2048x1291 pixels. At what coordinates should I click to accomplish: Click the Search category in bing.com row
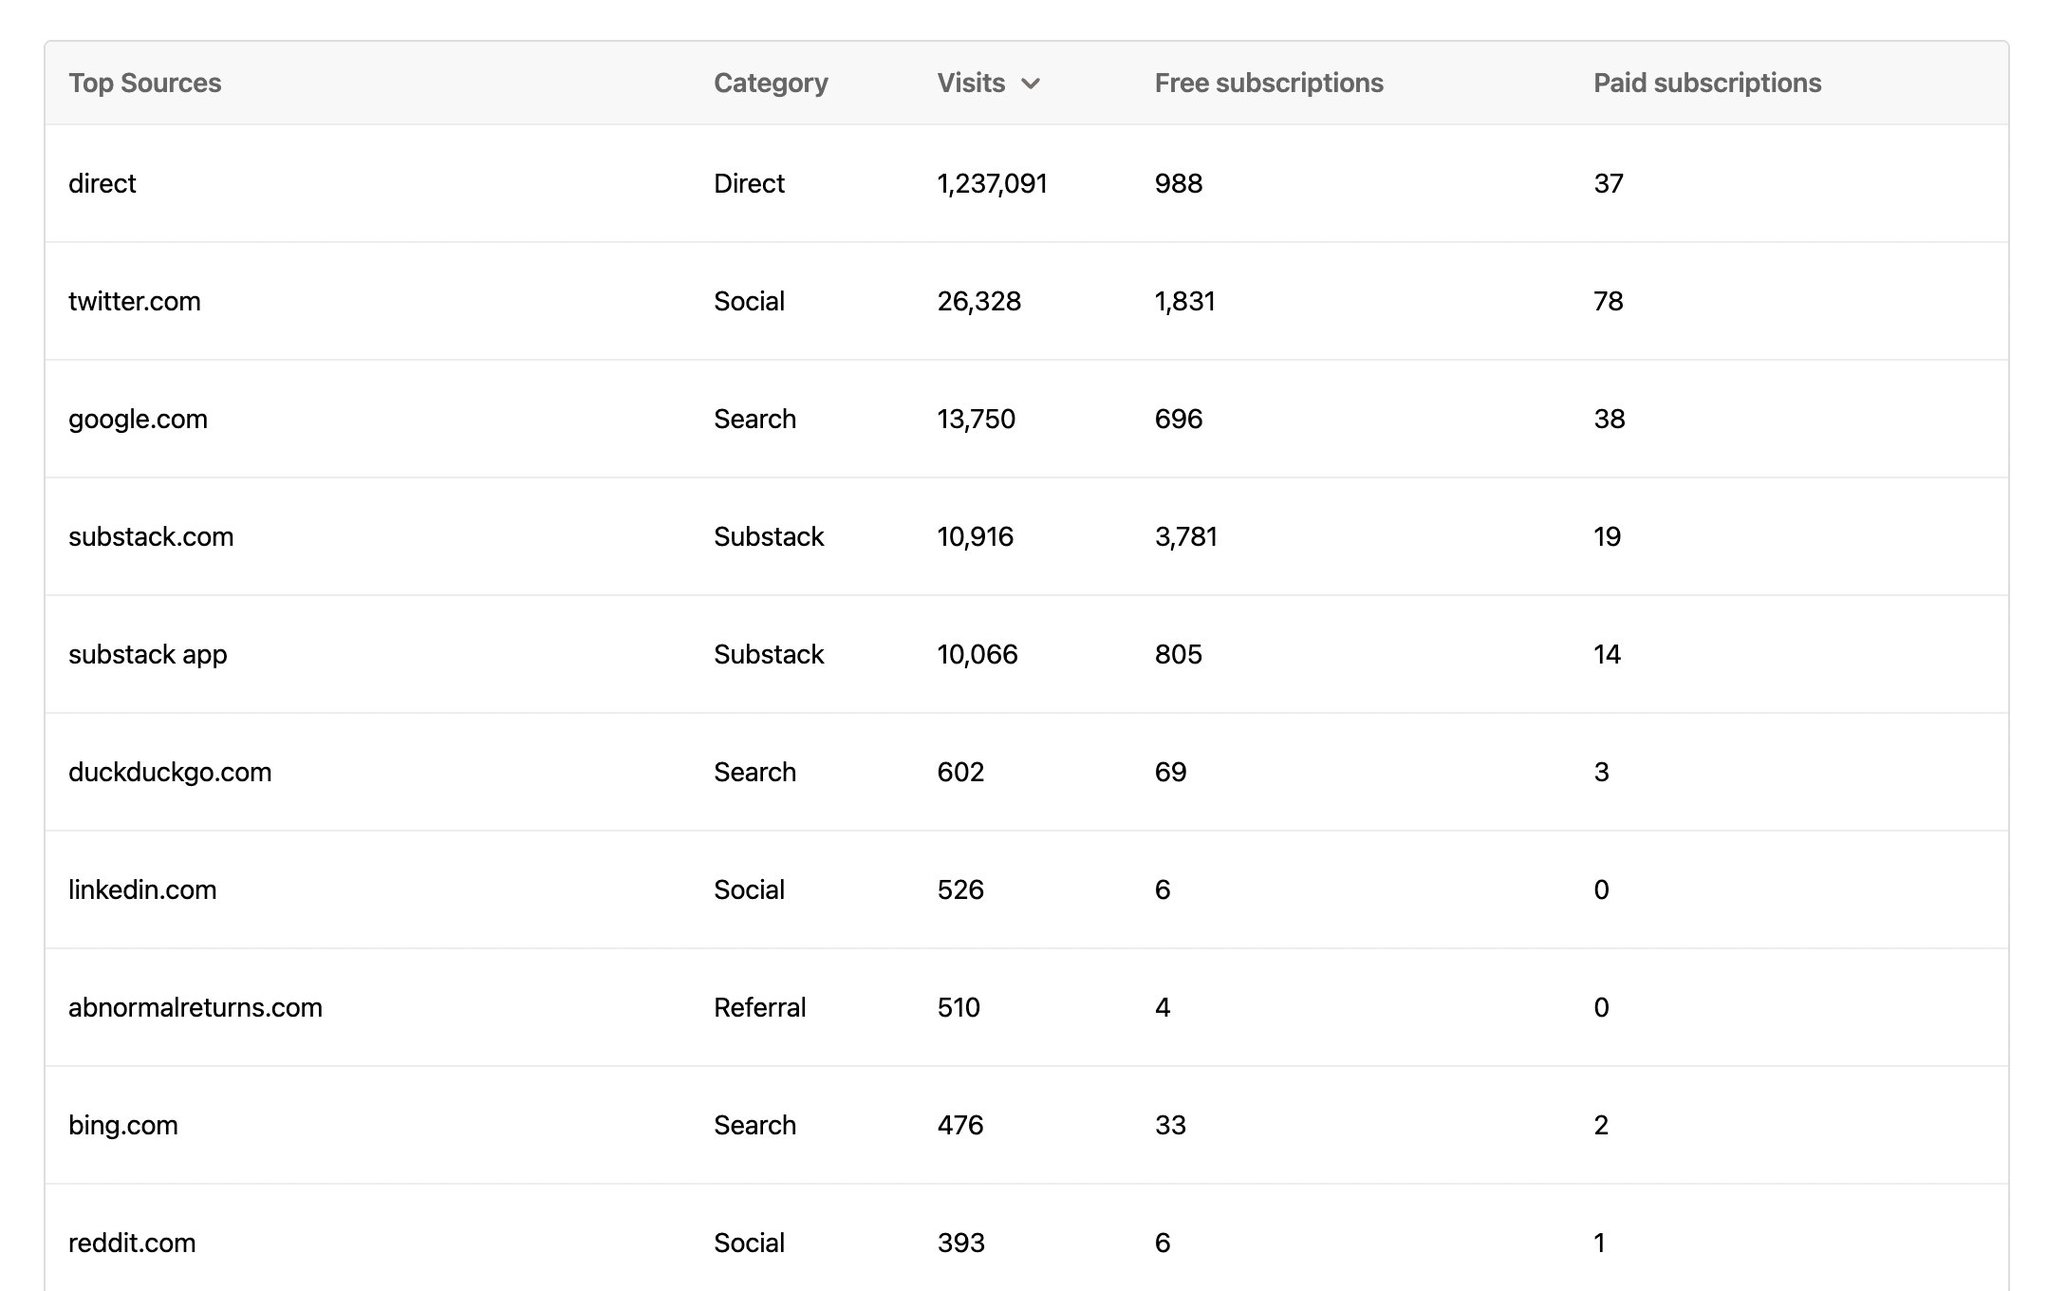pos(755,1126)
